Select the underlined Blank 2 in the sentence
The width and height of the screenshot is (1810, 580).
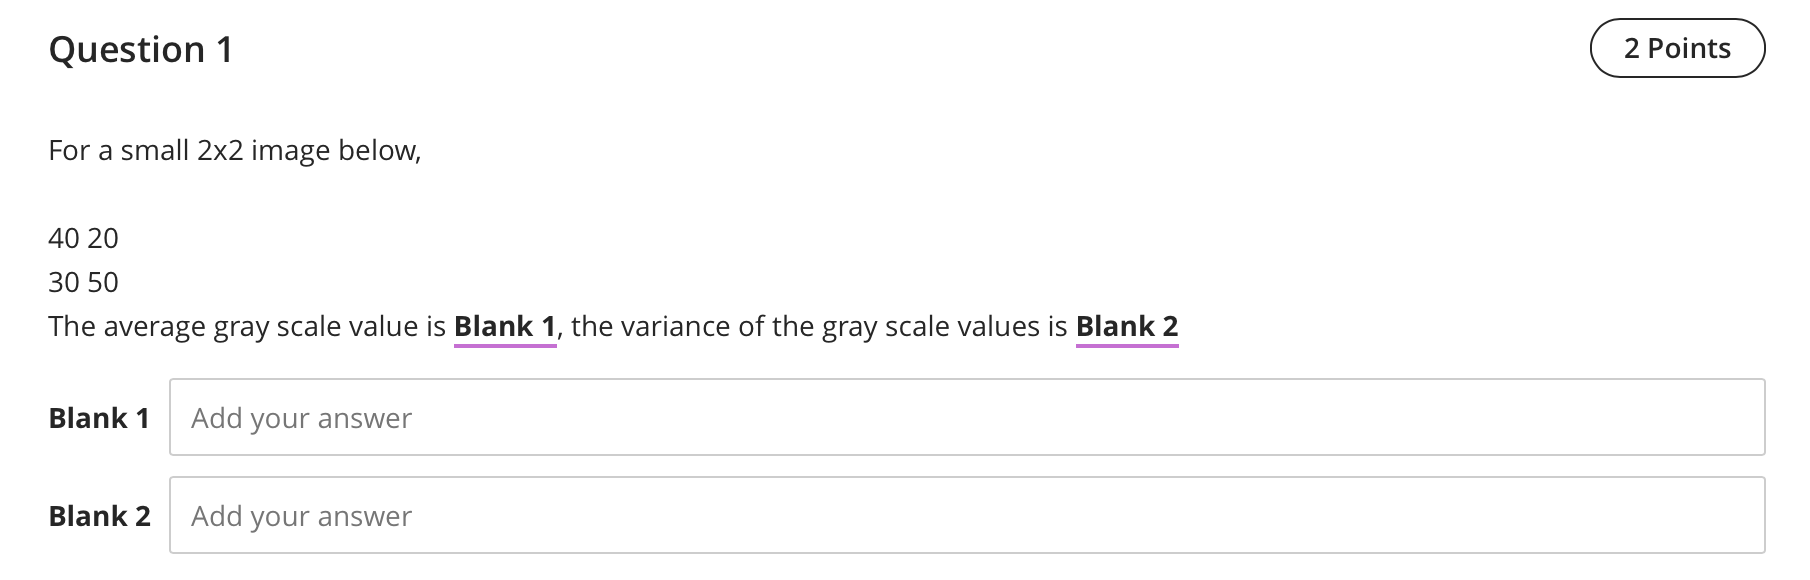click(1127, 327)
